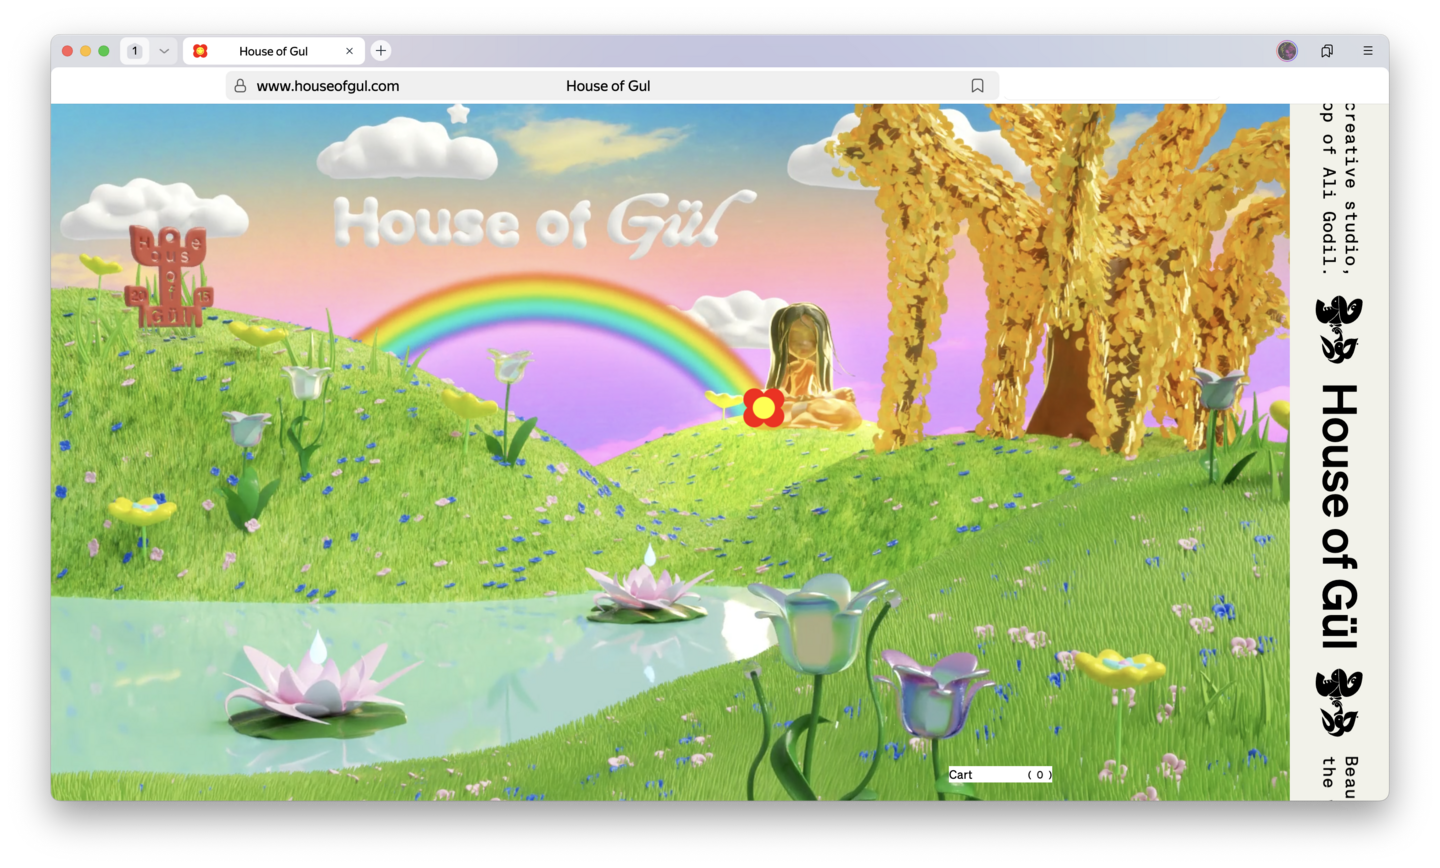Screen dimensions: 1440x868
Task: Select the red House of Gul totem sculpture
Action: 169,276
